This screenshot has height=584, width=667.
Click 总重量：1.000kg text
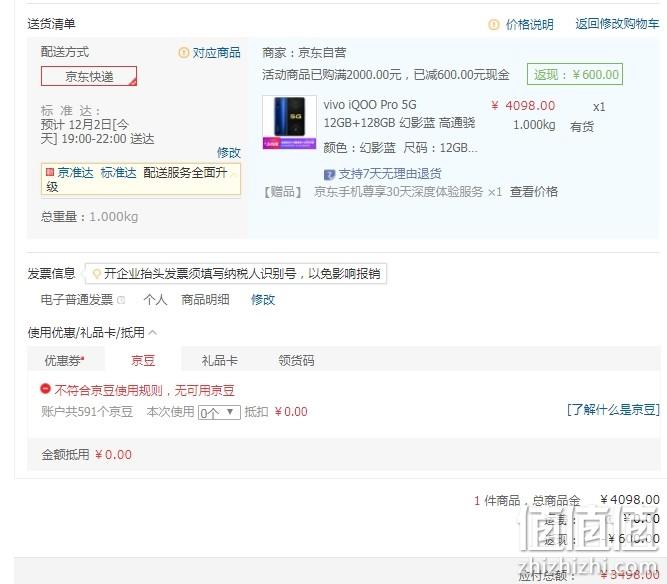tap(89, 217)
